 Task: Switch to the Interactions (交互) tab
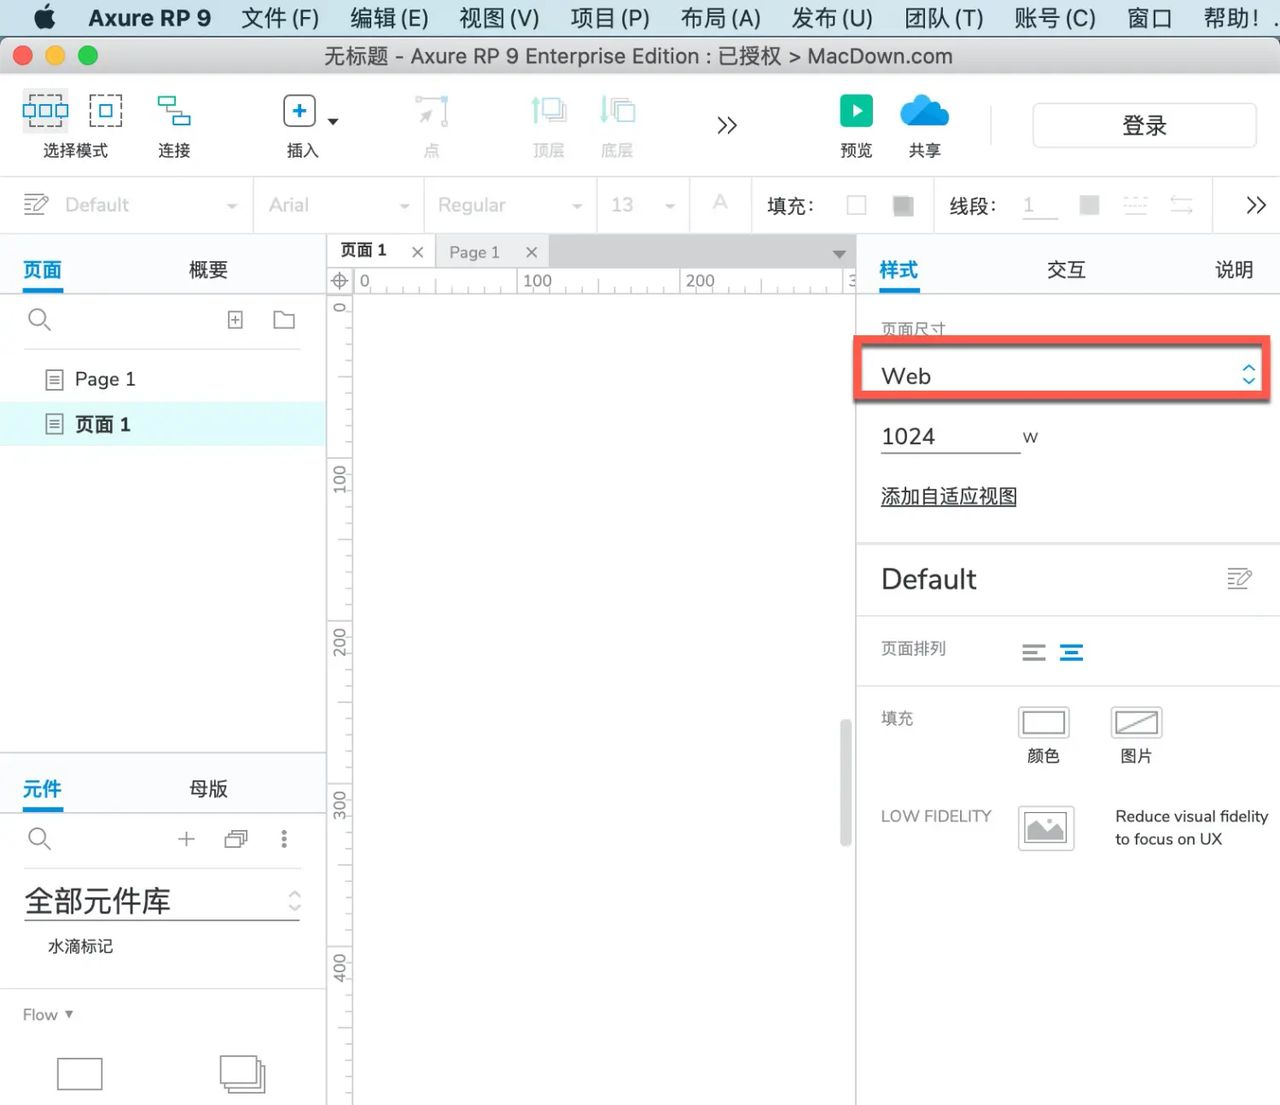pyautogui.click(x=1066, y=270)
